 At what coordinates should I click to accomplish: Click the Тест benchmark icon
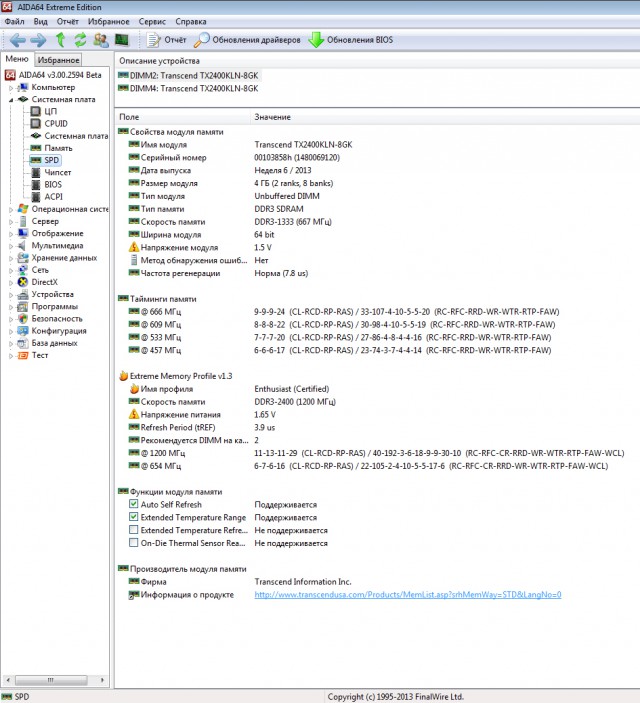(x=23, y=355)
